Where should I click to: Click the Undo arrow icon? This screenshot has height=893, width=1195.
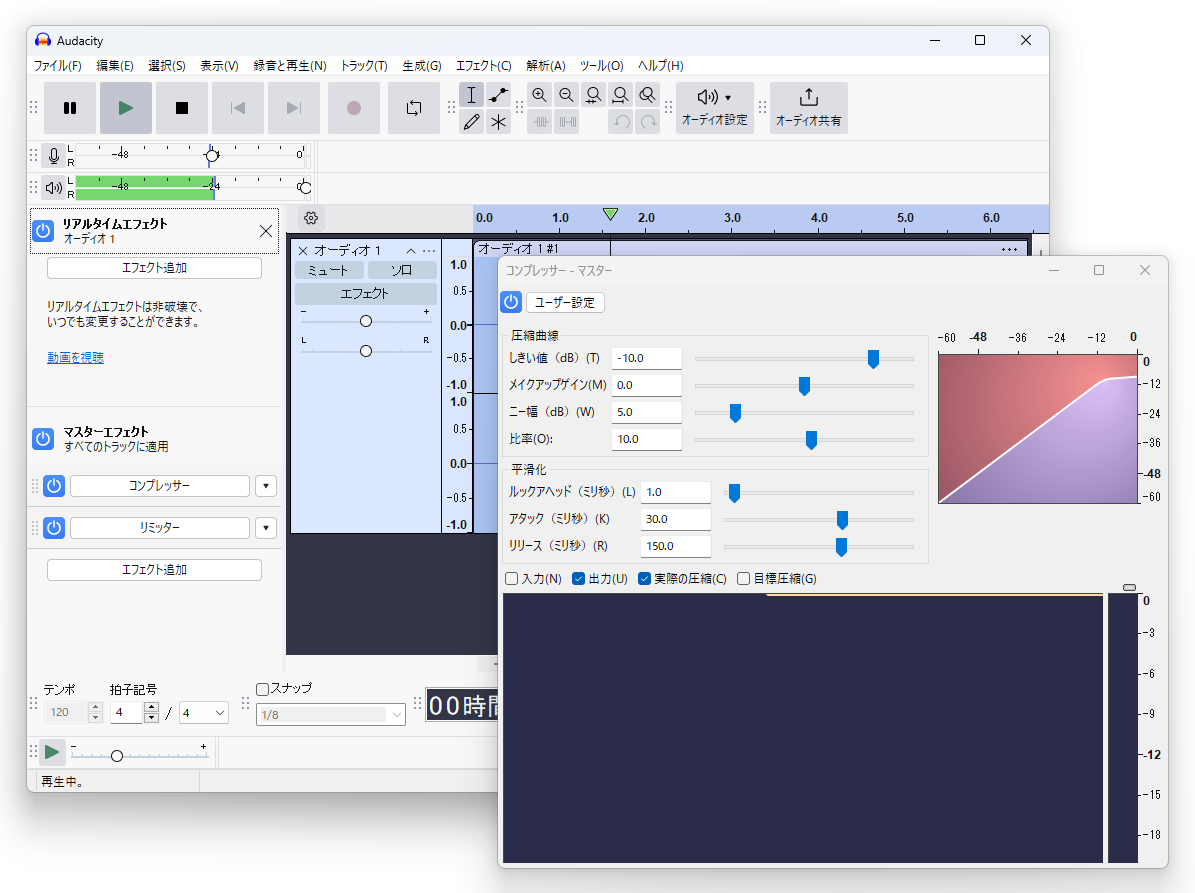click(620, 122)
